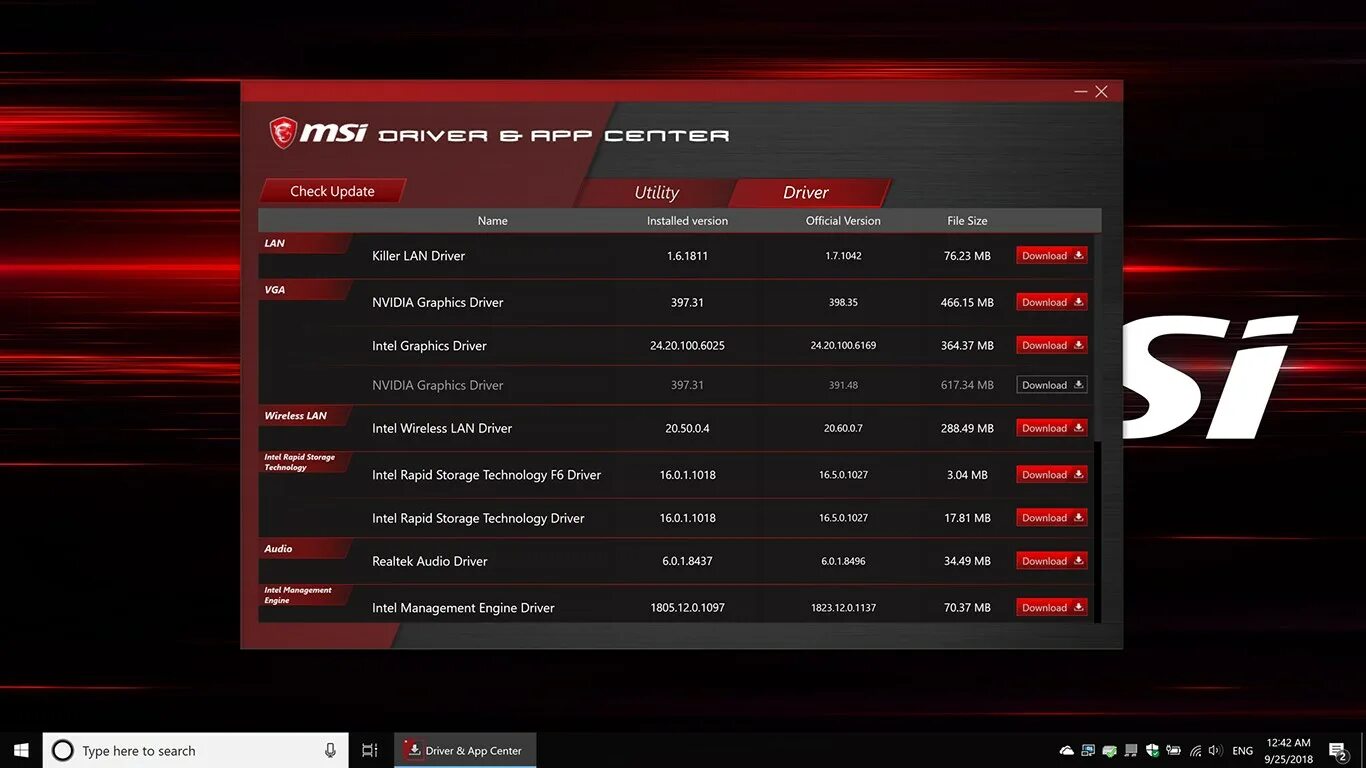Click the MSI dragon shield logo

pyautogui.click(x=283, y=133)
